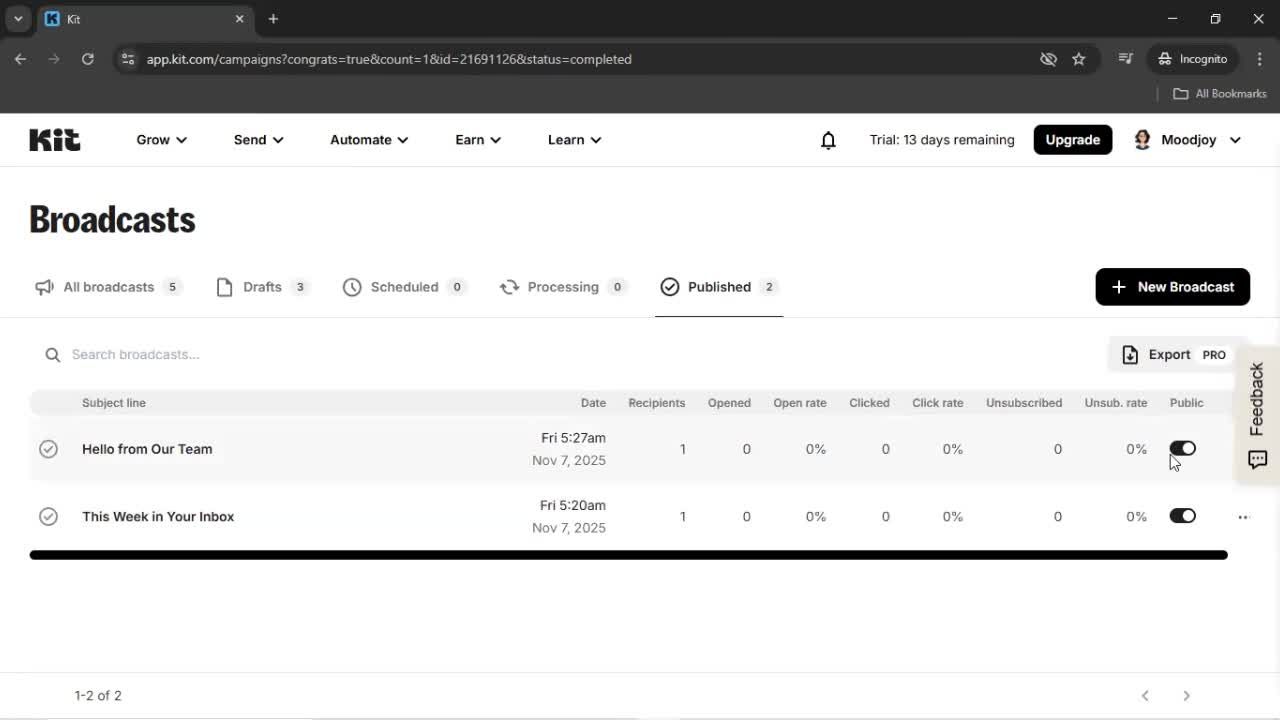
Task: Open the three-dot options for This Week in Your Inbox
Action: point(1243,517)
